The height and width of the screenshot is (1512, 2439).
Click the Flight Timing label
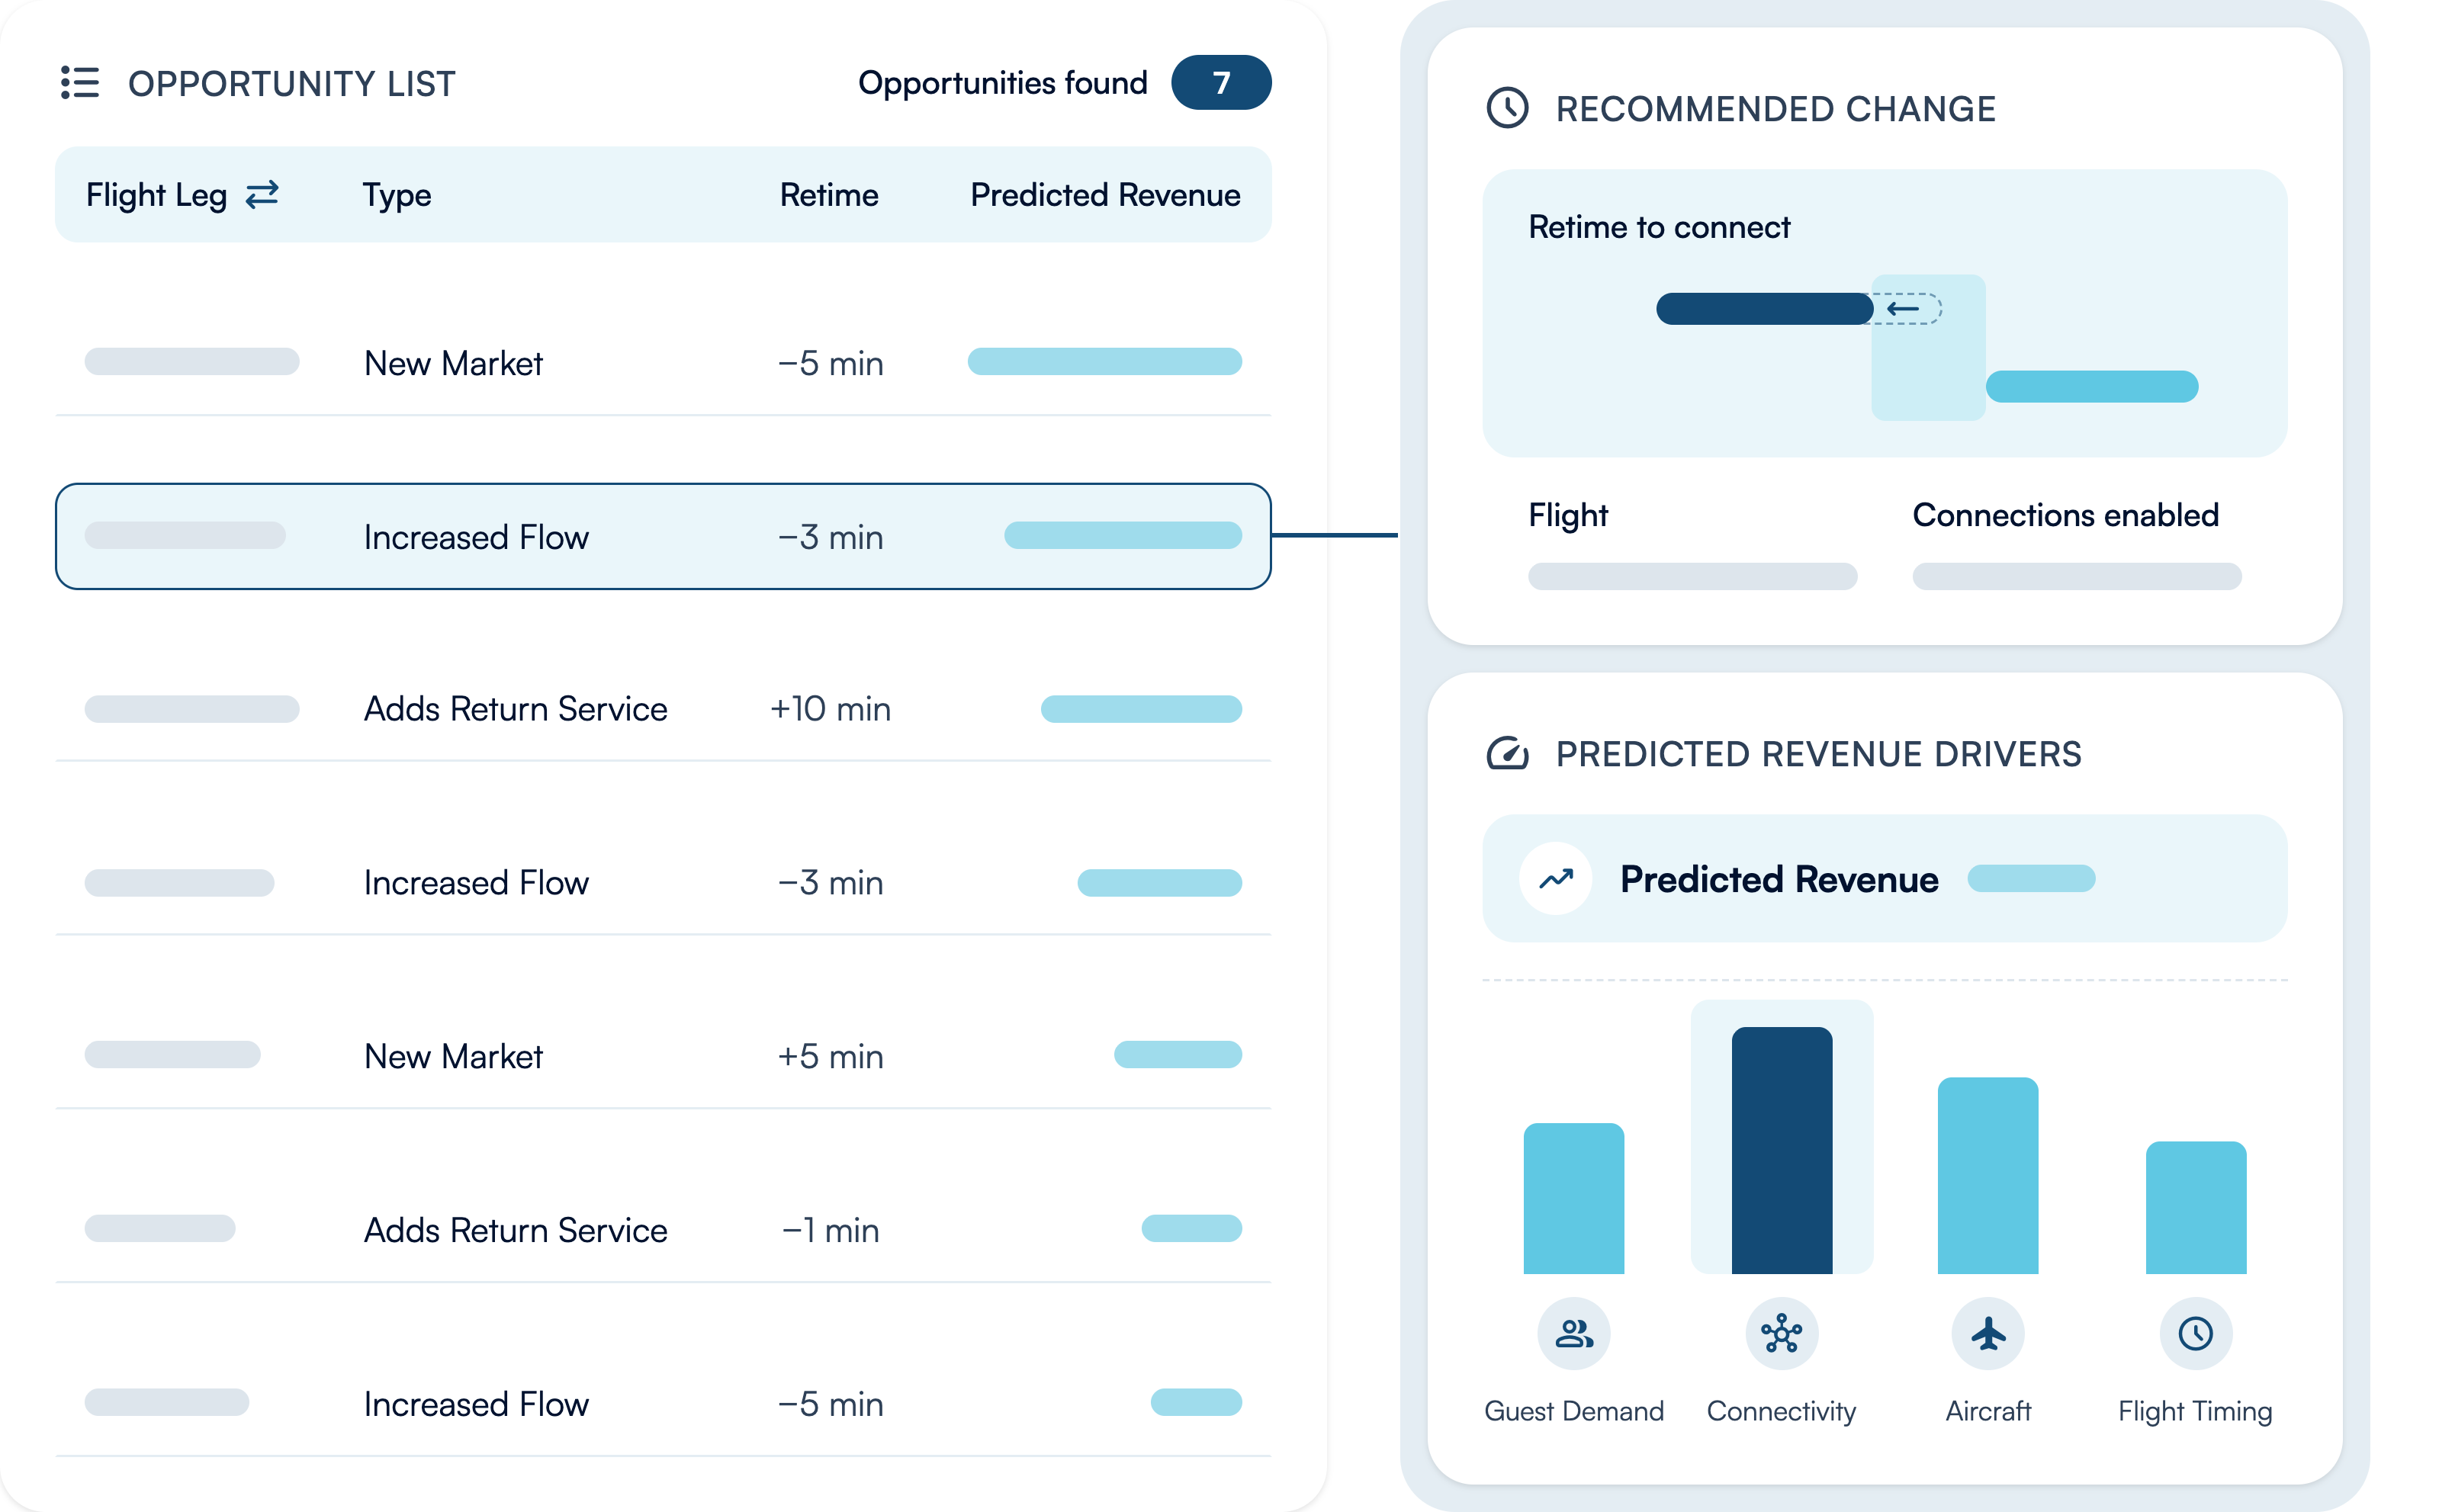click(x=2195, y=1411)
